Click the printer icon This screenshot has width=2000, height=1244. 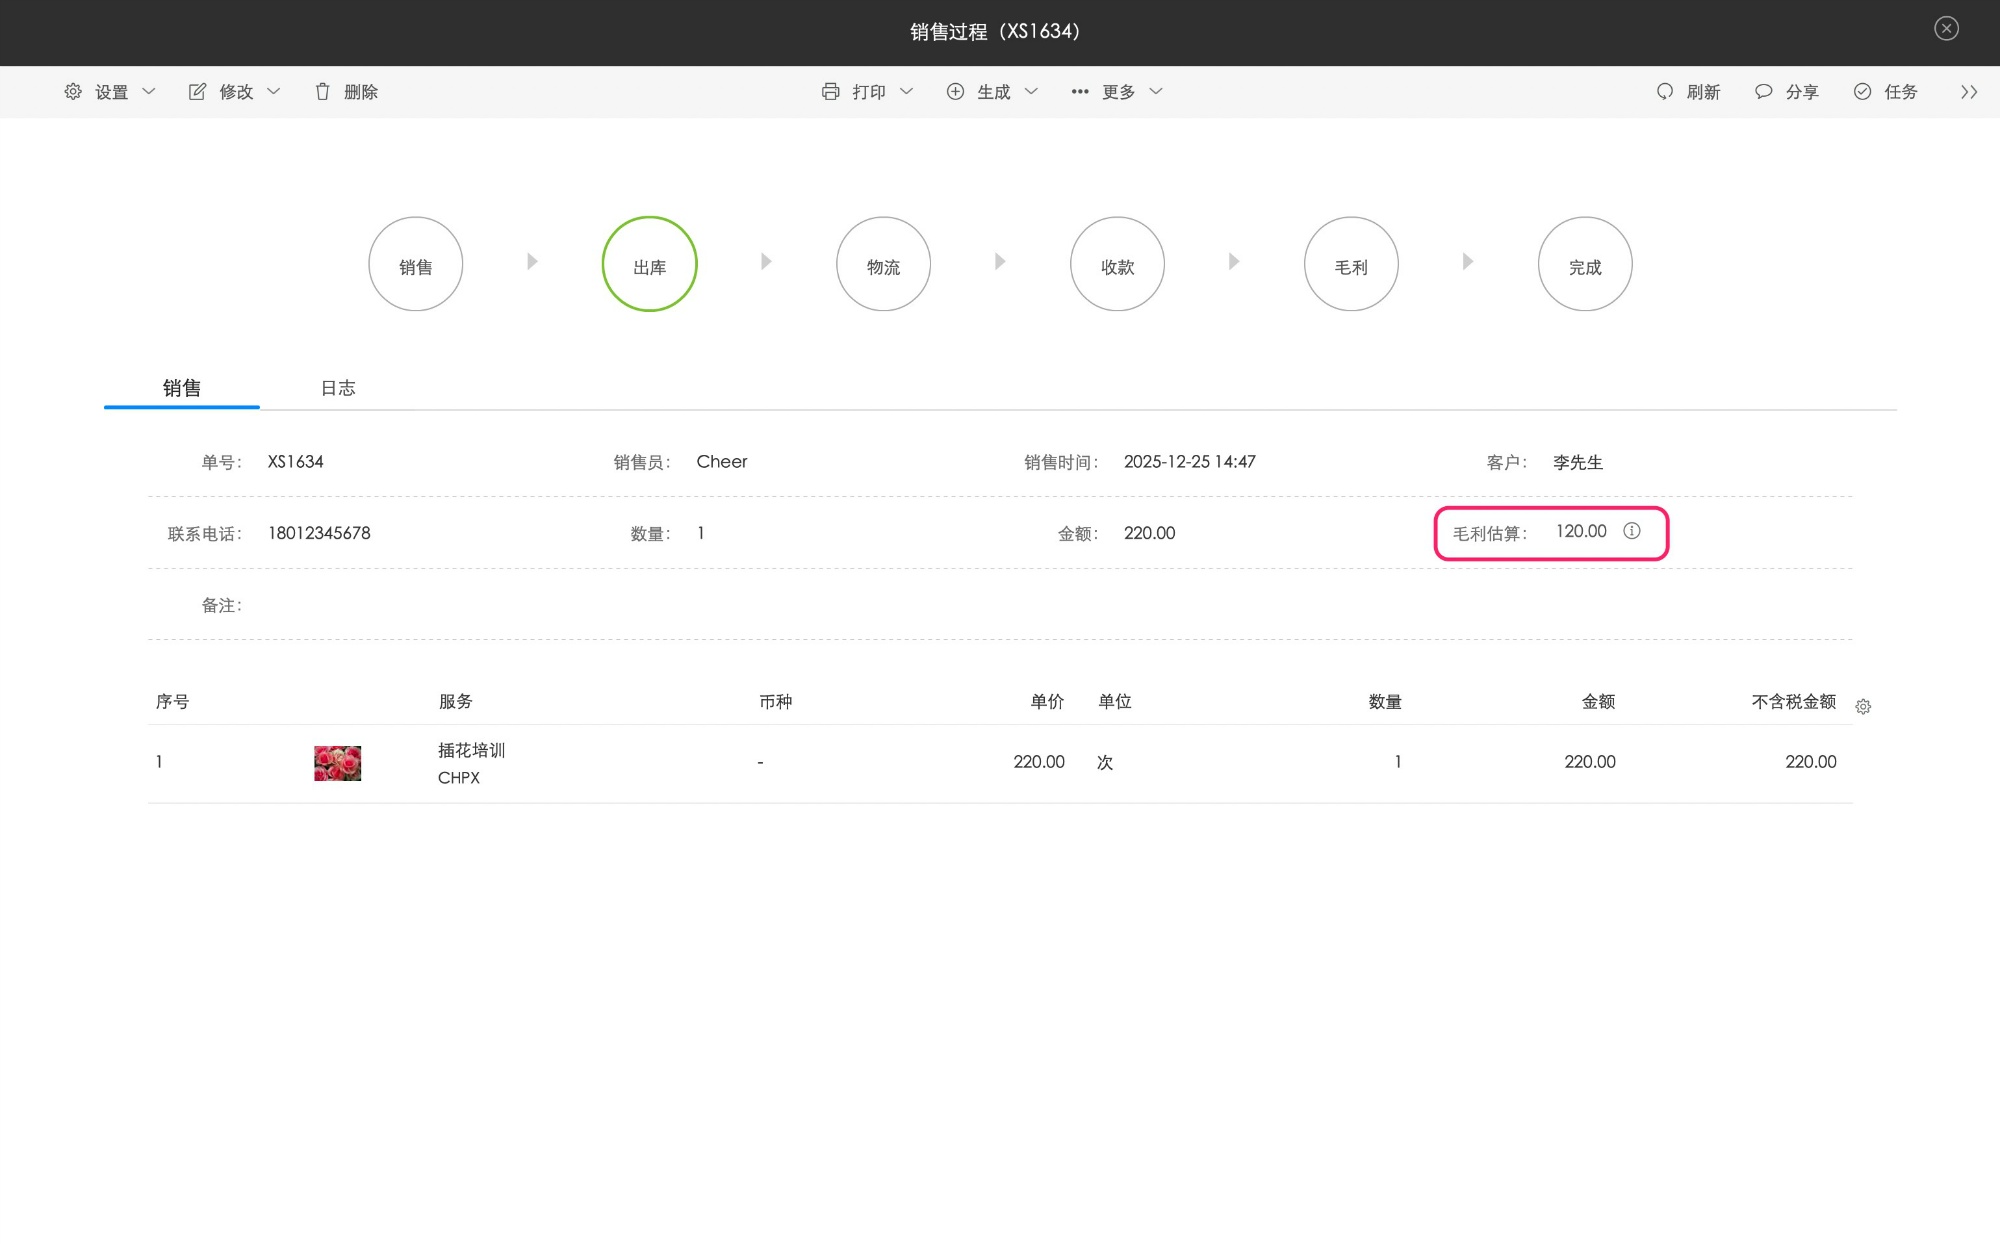click(830, 91)
